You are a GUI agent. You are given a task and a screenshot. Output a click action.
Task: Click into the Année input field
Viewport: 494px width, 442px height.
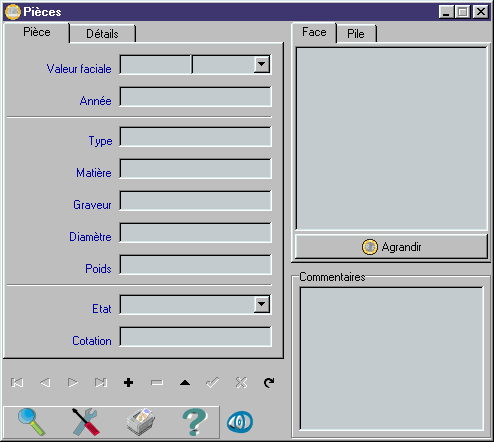tap(195, 97)
